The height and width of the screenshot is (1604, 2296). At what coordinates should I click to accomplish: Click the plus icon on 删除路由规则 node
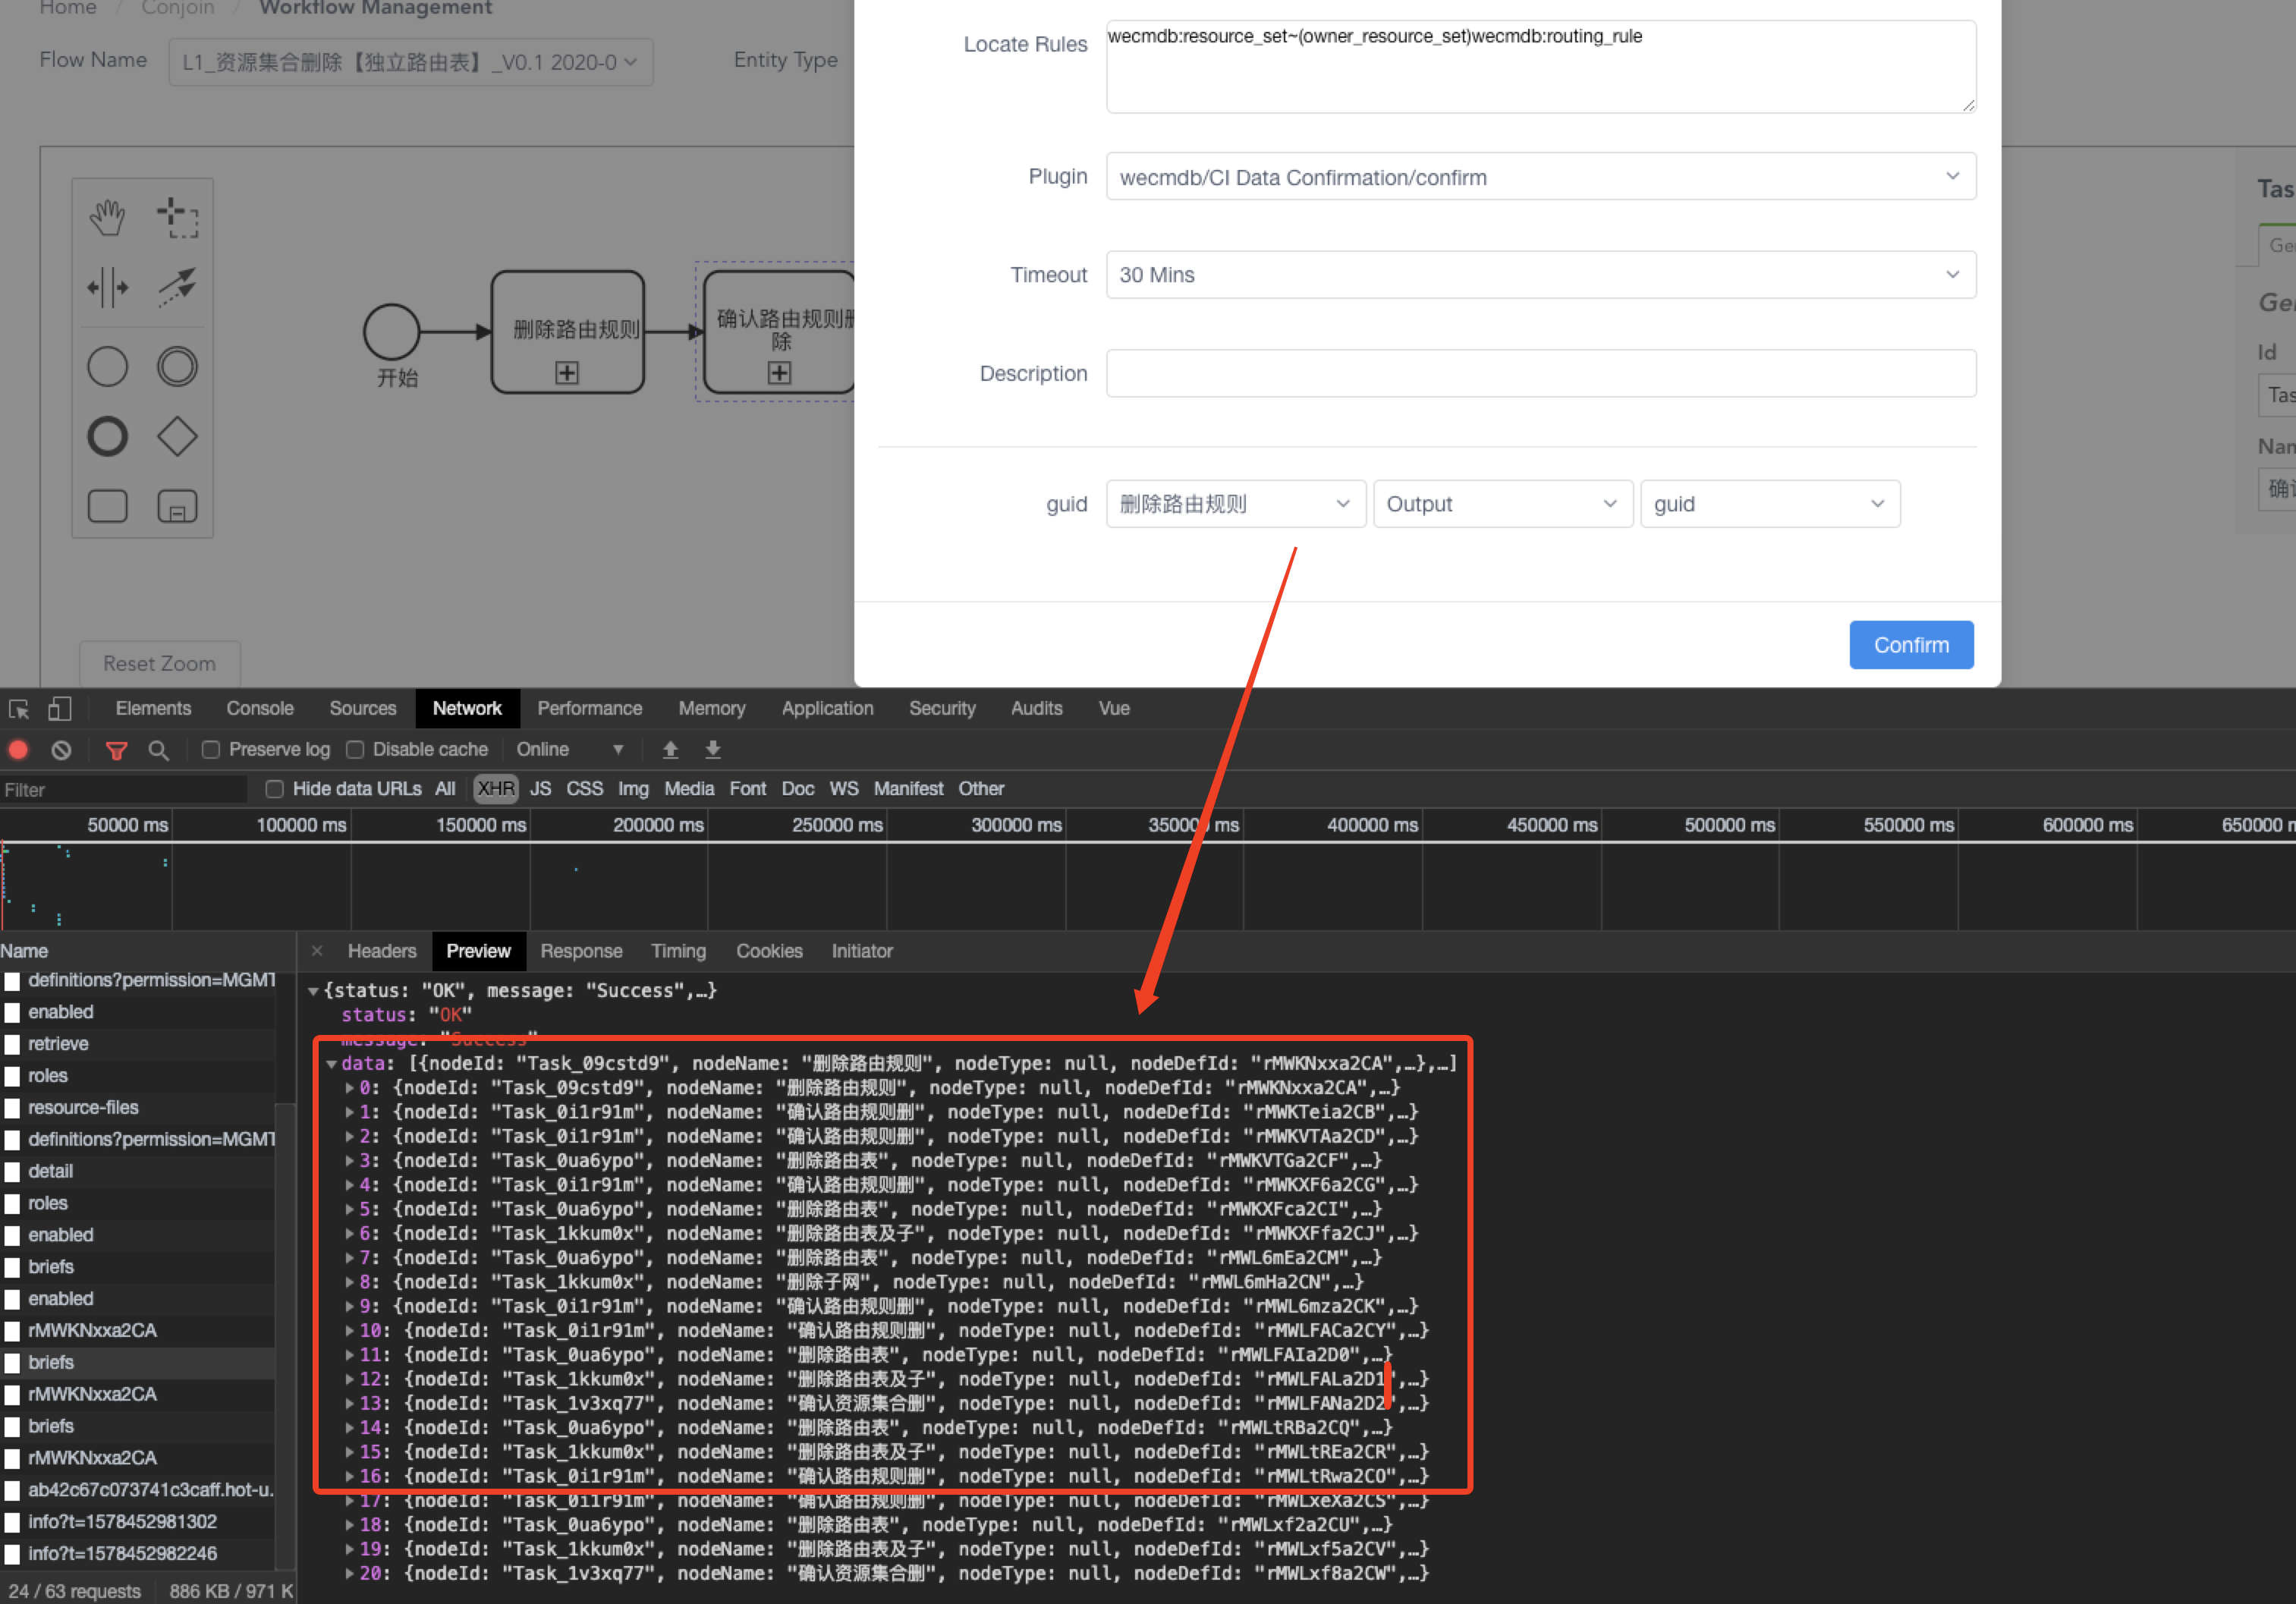point(567,372)
